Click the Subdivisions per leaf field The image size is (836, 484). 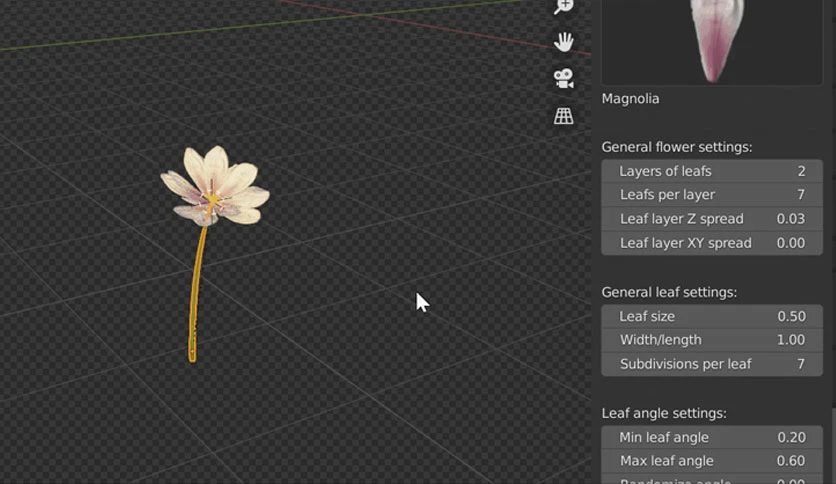point(712,364)
